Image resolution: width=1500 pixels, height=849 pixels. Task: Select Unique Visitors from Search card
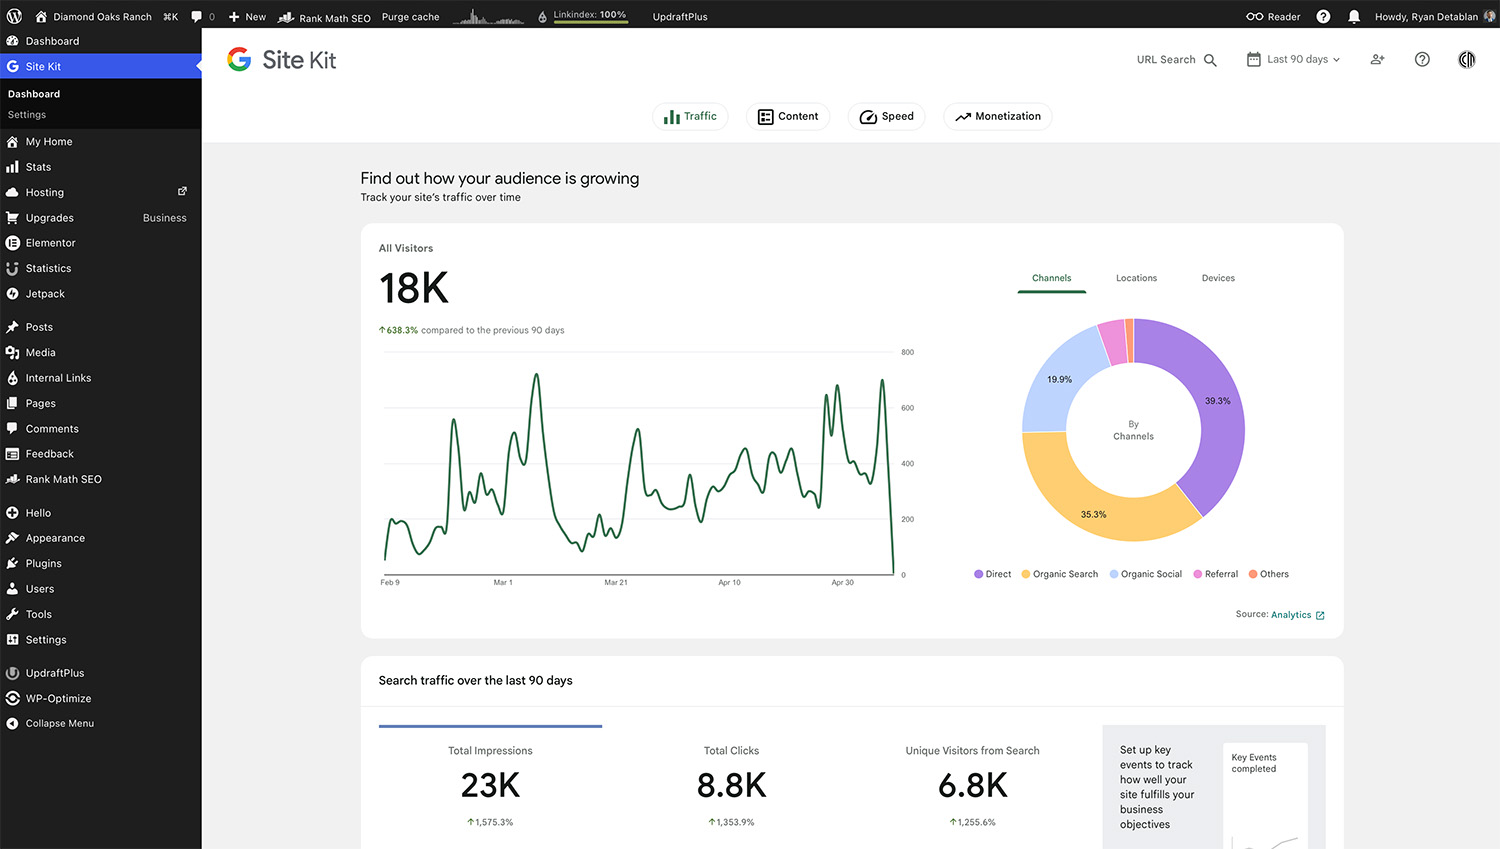972,787
